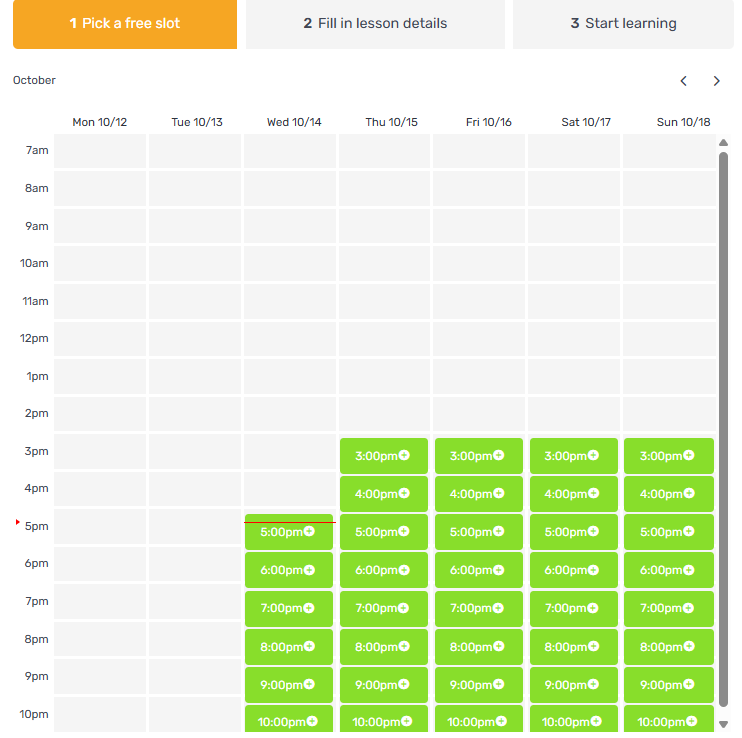Click the Mon 10/12 column header
Viewport: 742px width, 738px height.
click(x=100, y=122)
